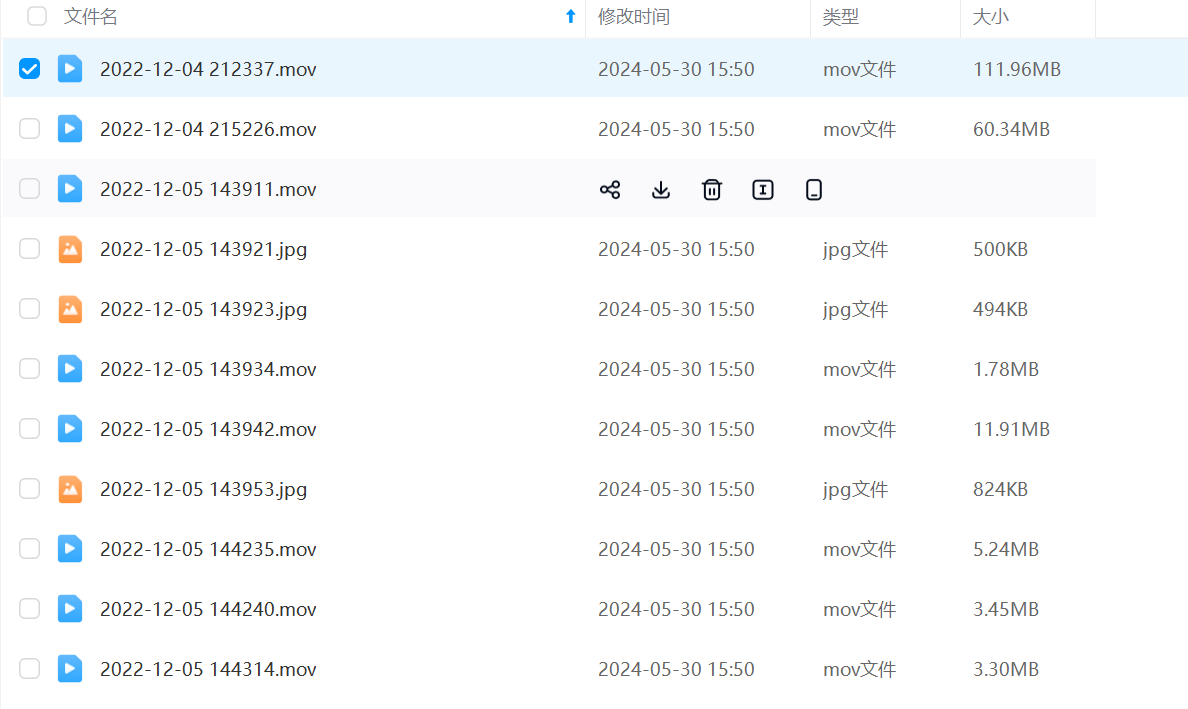Select the 2022-12-05 144314.mov row by its size
Image resolution: width=1188 pixels, height=709 pixels.
click(1006, 669)
